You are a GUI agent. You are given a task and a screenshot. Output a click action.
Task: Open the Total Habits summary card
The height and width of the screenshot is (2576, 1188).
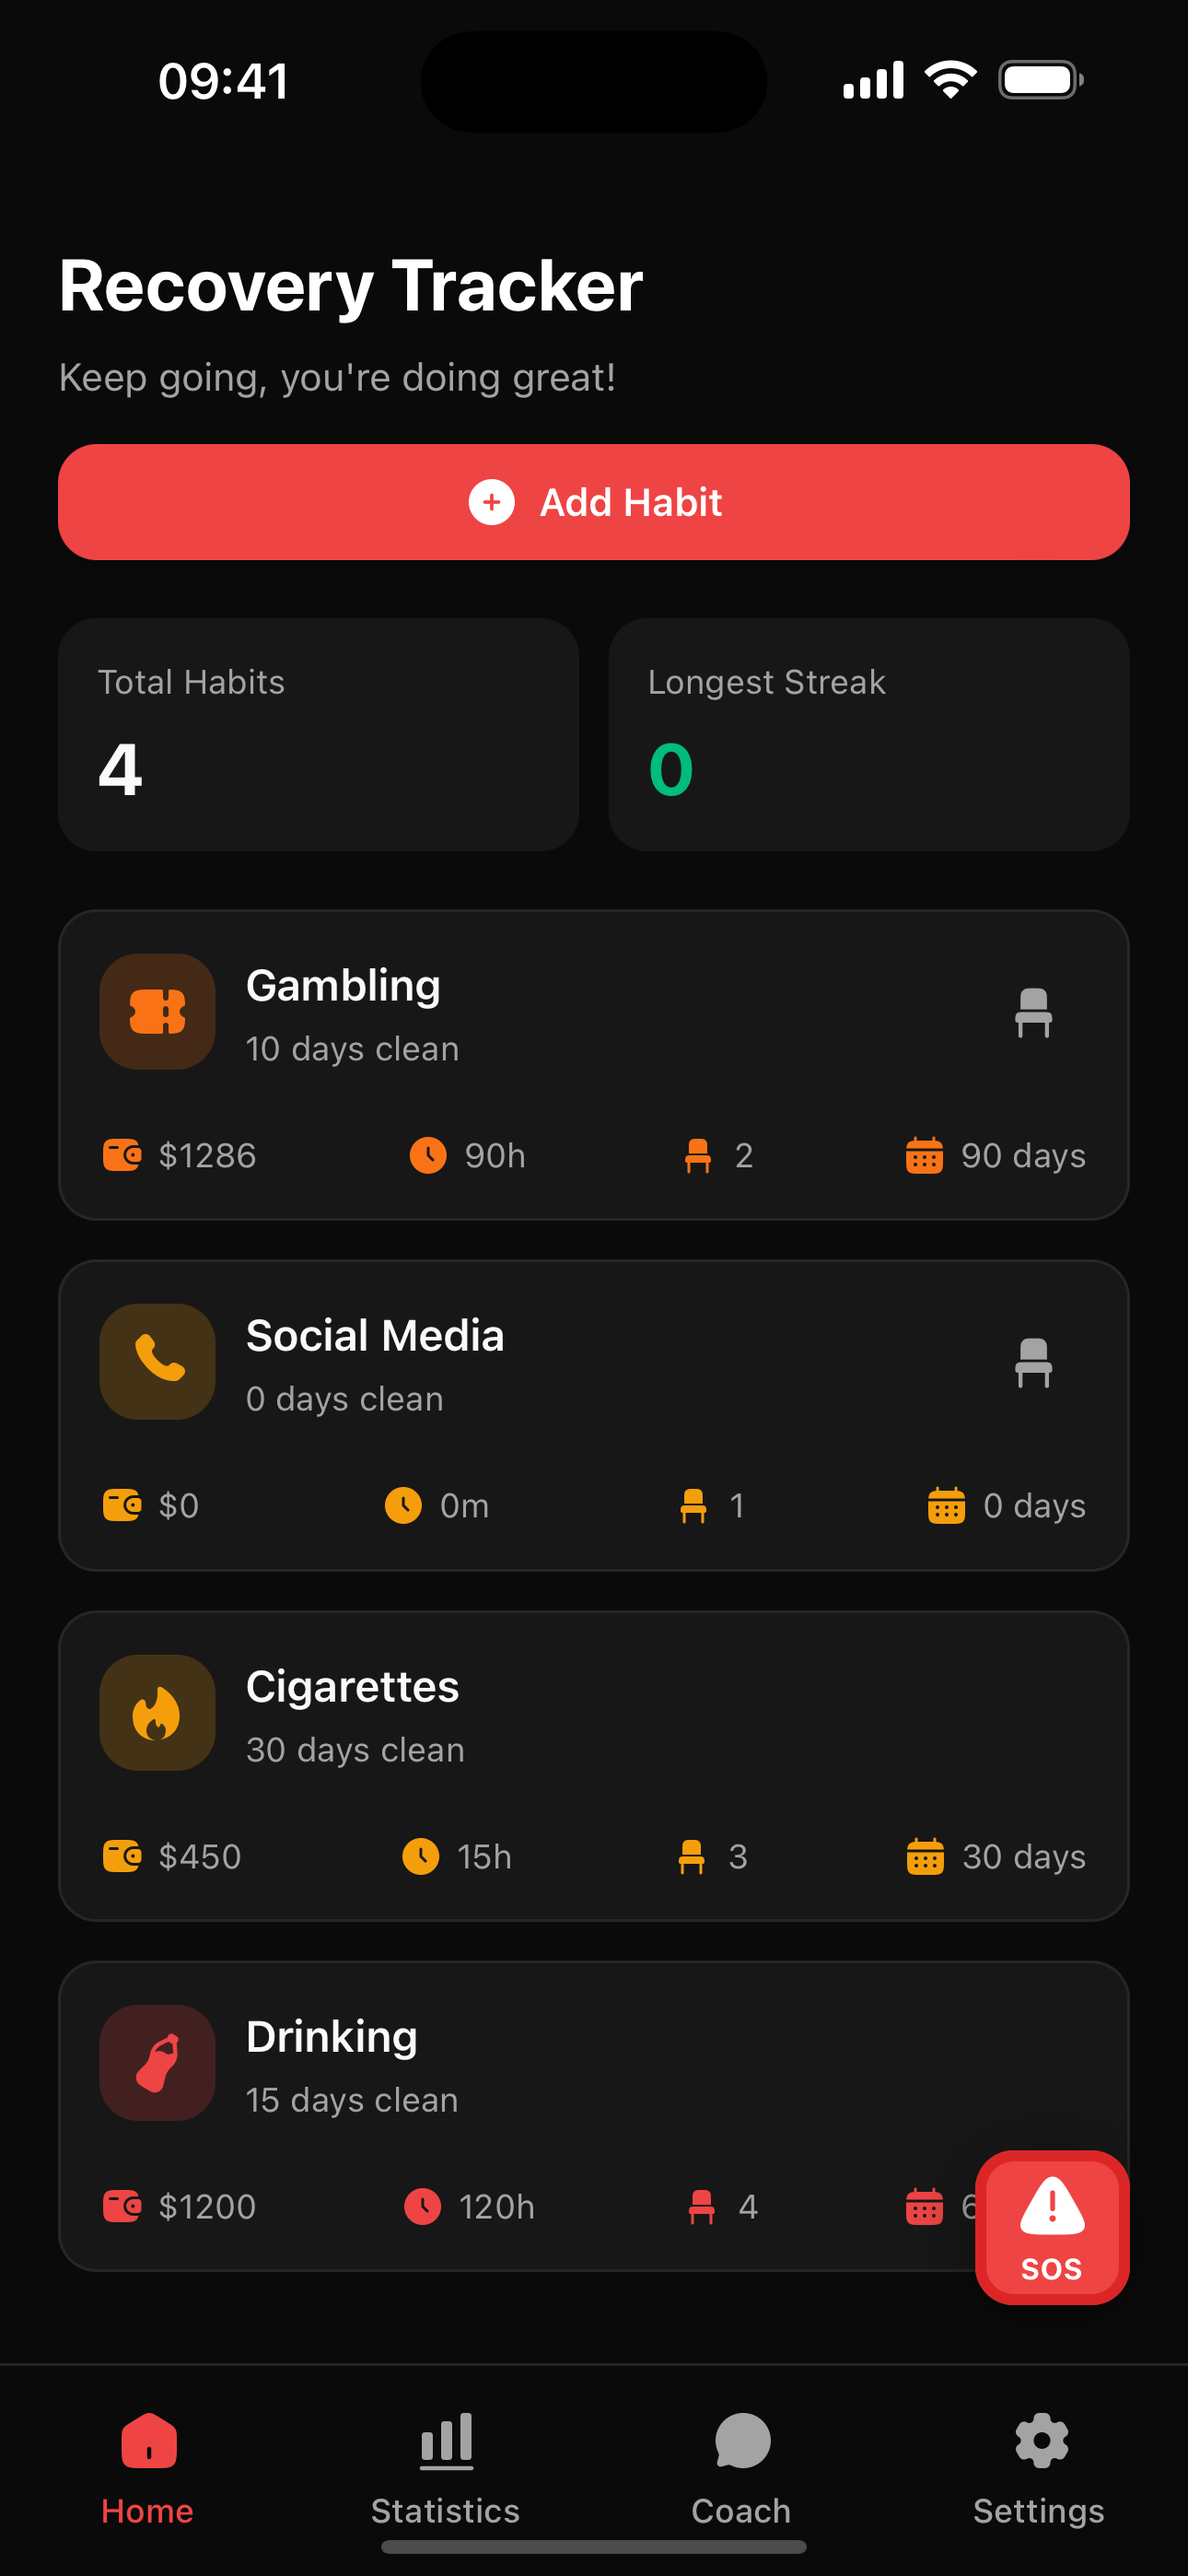pyautogui.click(x=318, y=734)
